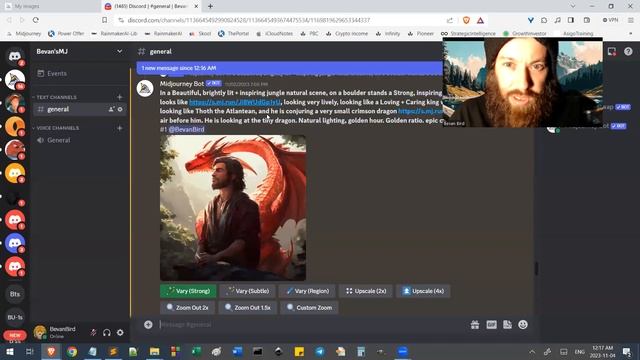Image resolution: width=640 pixels, height=360 pixels.
Task: Click the @BevanBird mention in message
Action: pyautogui.click(x=187, y=129)
